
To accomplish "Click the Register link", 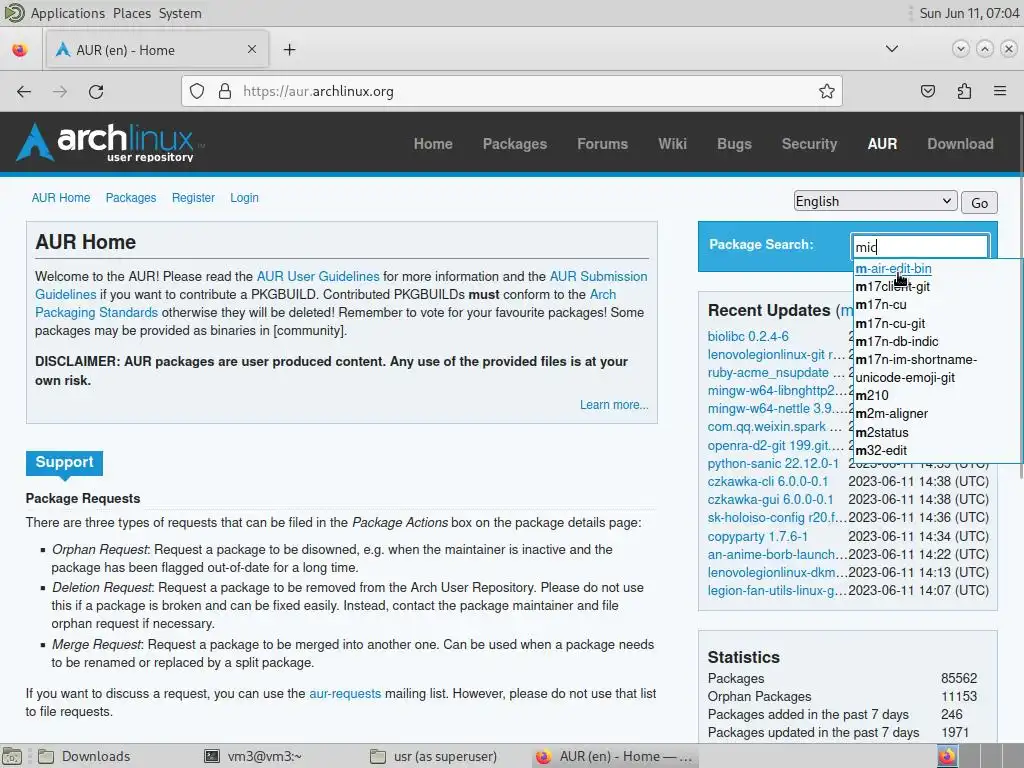I will tap(193, 198).
